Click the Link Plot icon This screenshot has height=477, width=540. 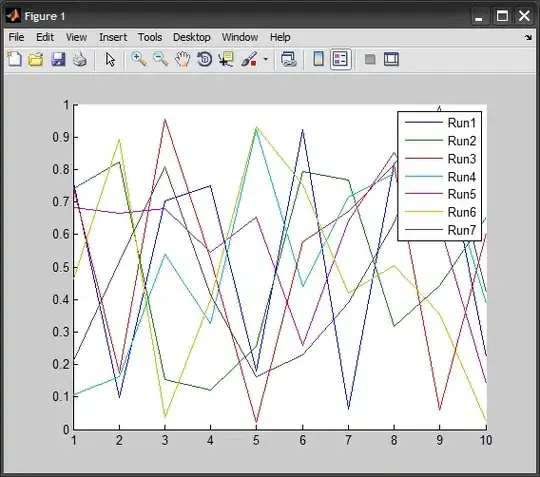(x=289, y=59)
